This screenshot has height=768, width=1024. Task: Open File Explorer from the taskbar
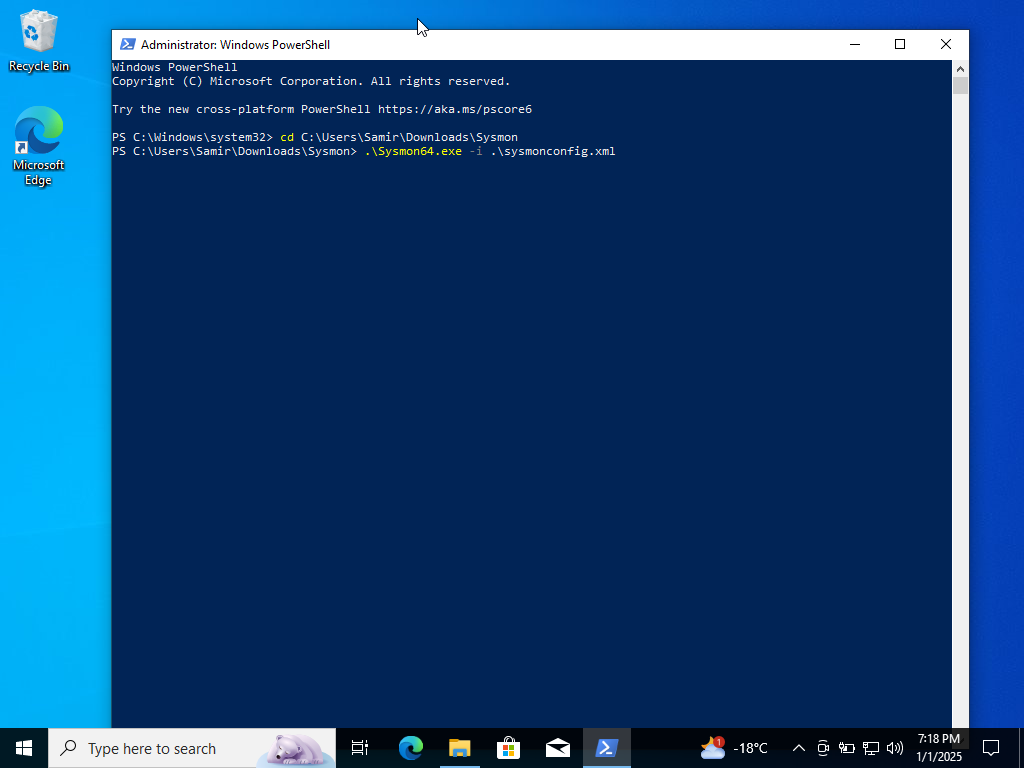click(x=459, y=747)
